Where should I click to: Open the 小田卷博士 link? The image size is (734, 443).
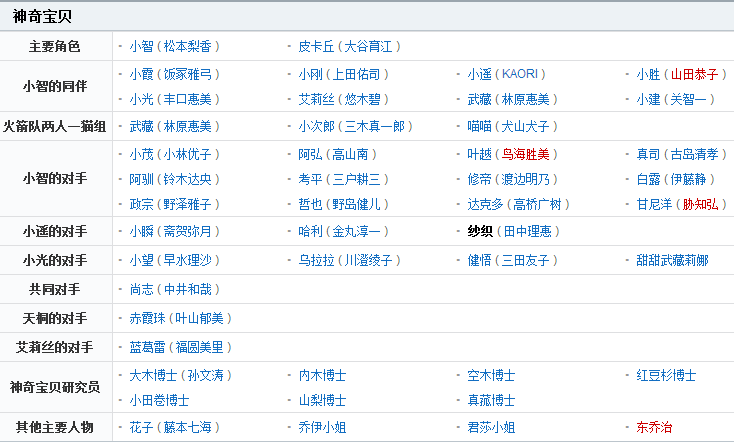pyautogui.click(x=159, y=400)
